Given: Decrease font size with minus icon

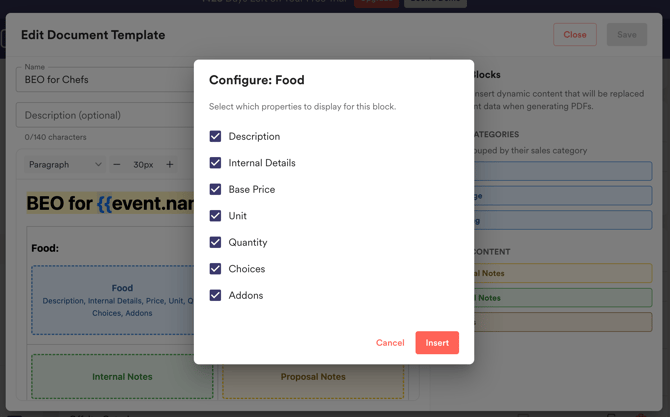Looking at the screenshot, I should point(117,165).
